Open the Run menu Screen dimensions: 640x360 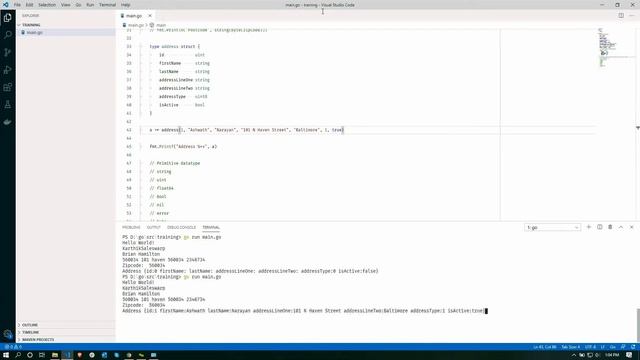[x=90, y=5]
